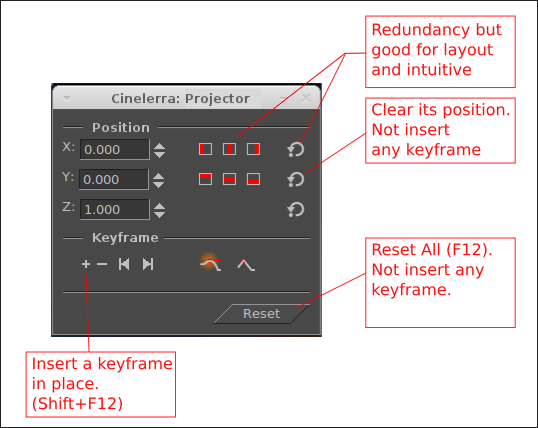The width and height of the screenshot is (538, 428).
Task: Decrease Z value with down arrow
Action: click(x=160, y=214)
